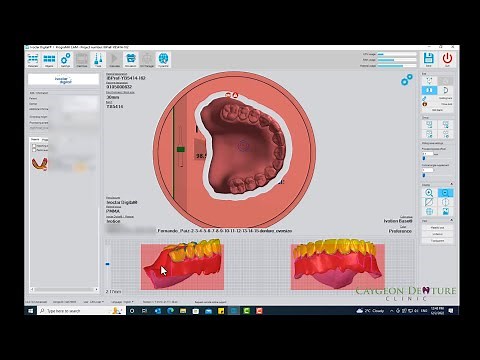Click the top-left Group panel icon

pyautogui.click(x=429, y=125)
